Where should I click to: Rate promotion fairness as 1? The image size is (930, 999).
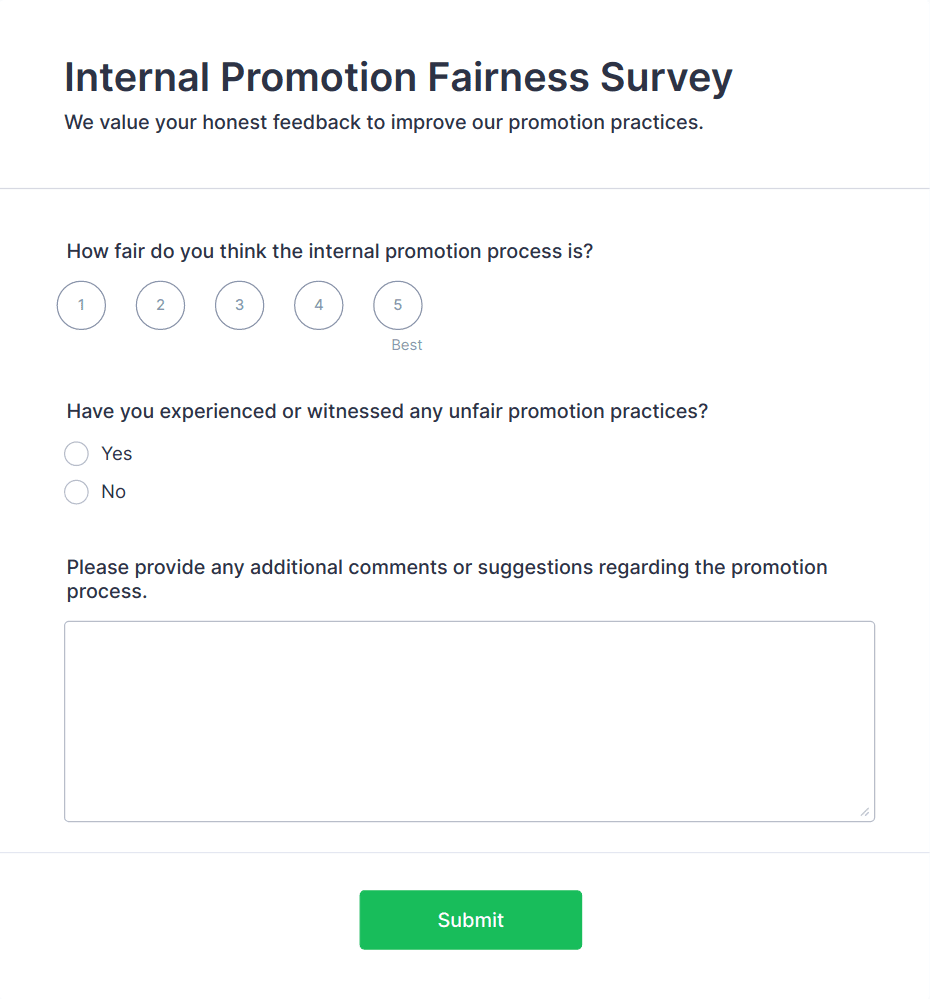[81, 305]
